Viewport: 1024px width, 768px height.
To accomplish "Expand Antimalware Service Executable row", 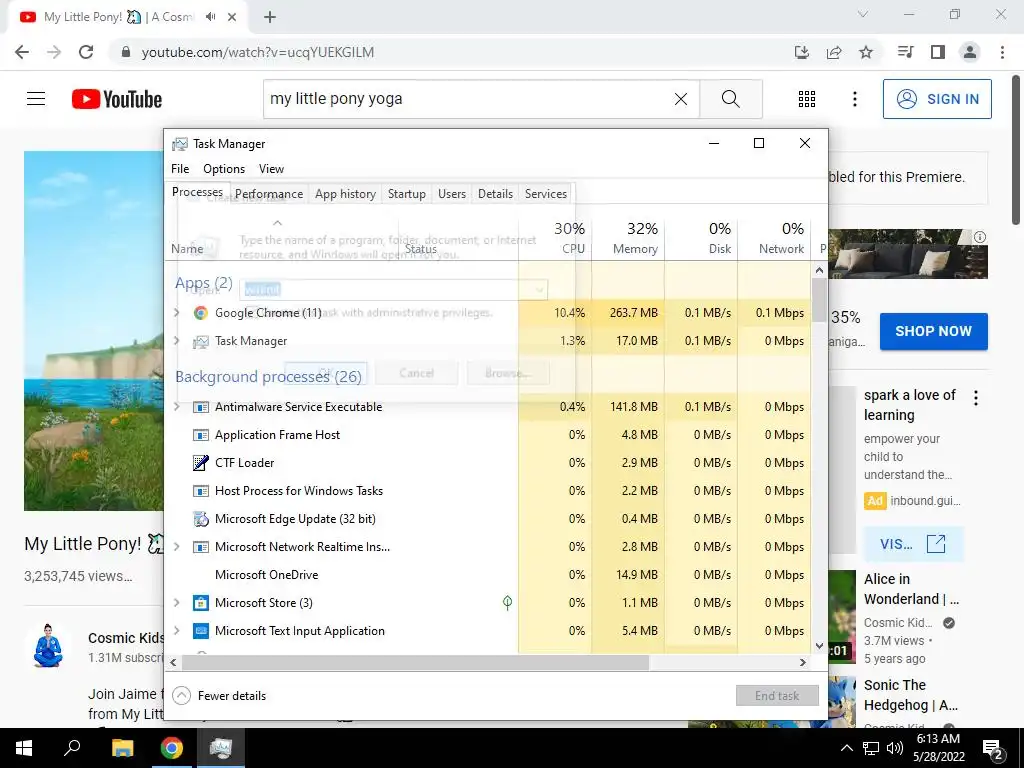I will tap(176, 407).
